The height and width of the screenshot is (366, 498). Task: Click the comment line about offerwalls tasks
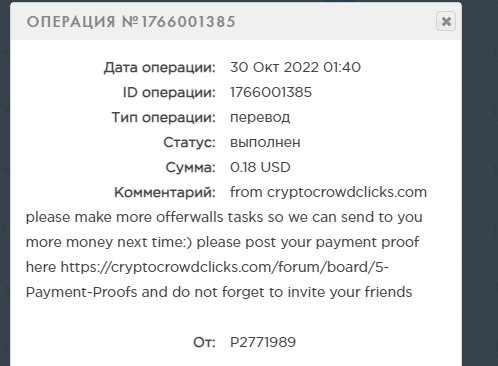click(224, 217)
